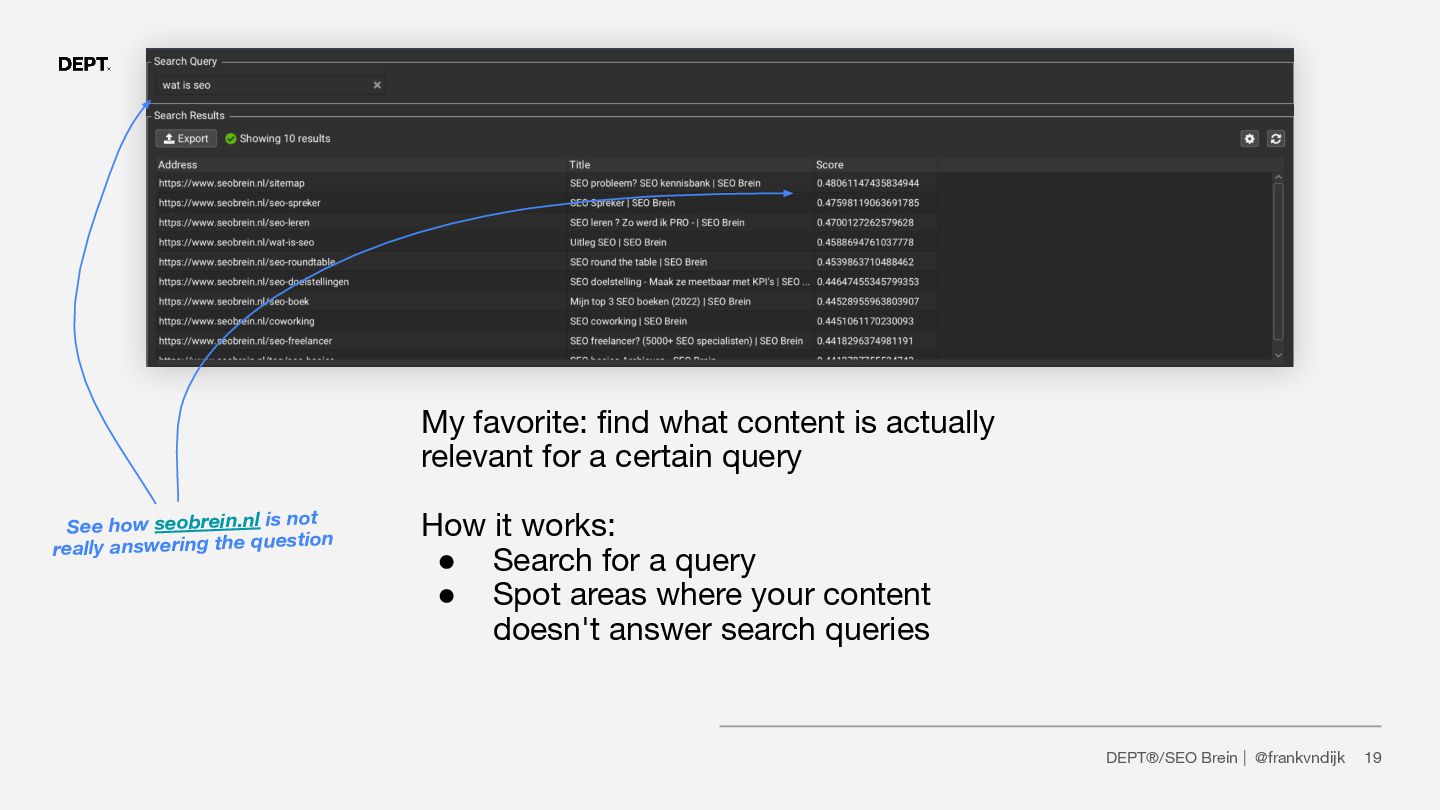Select the https://www.seobrein.nl/seo-freelancer address
The image size is (1440, 810).
(x=245, y=341)
